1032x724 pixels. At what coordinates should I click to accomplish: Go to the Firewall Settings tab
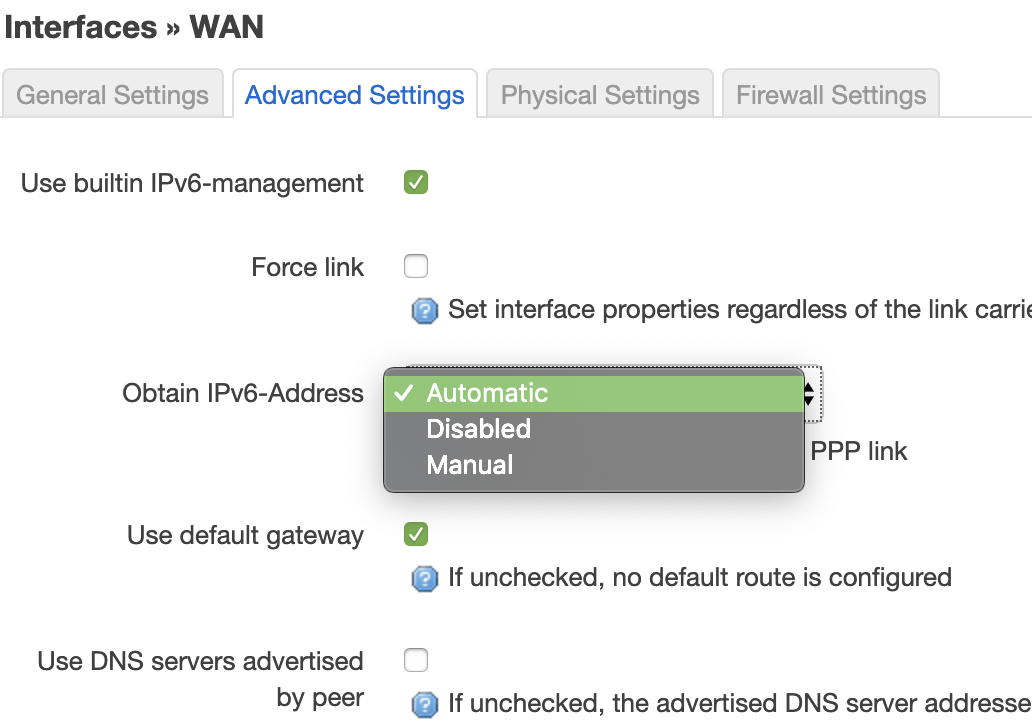click(831, 96)
